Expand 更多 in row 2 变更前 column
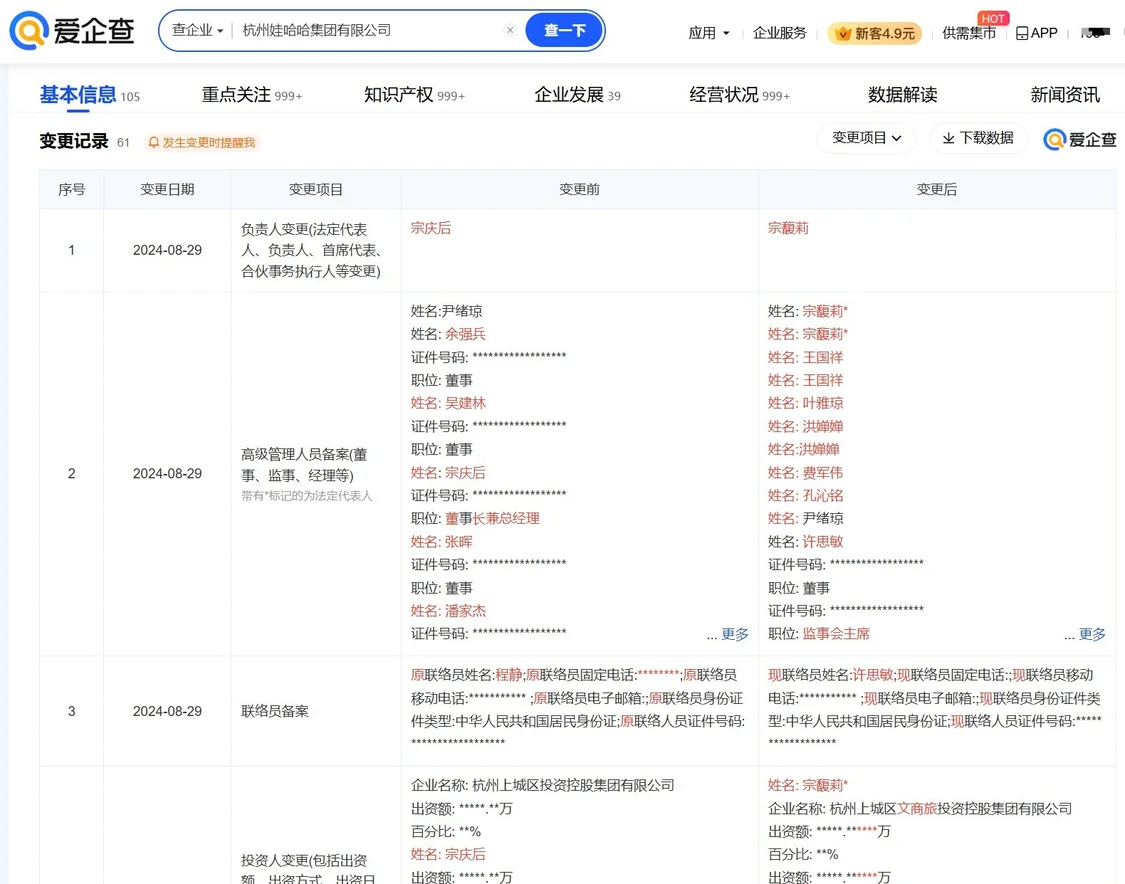 click(735, 634)
